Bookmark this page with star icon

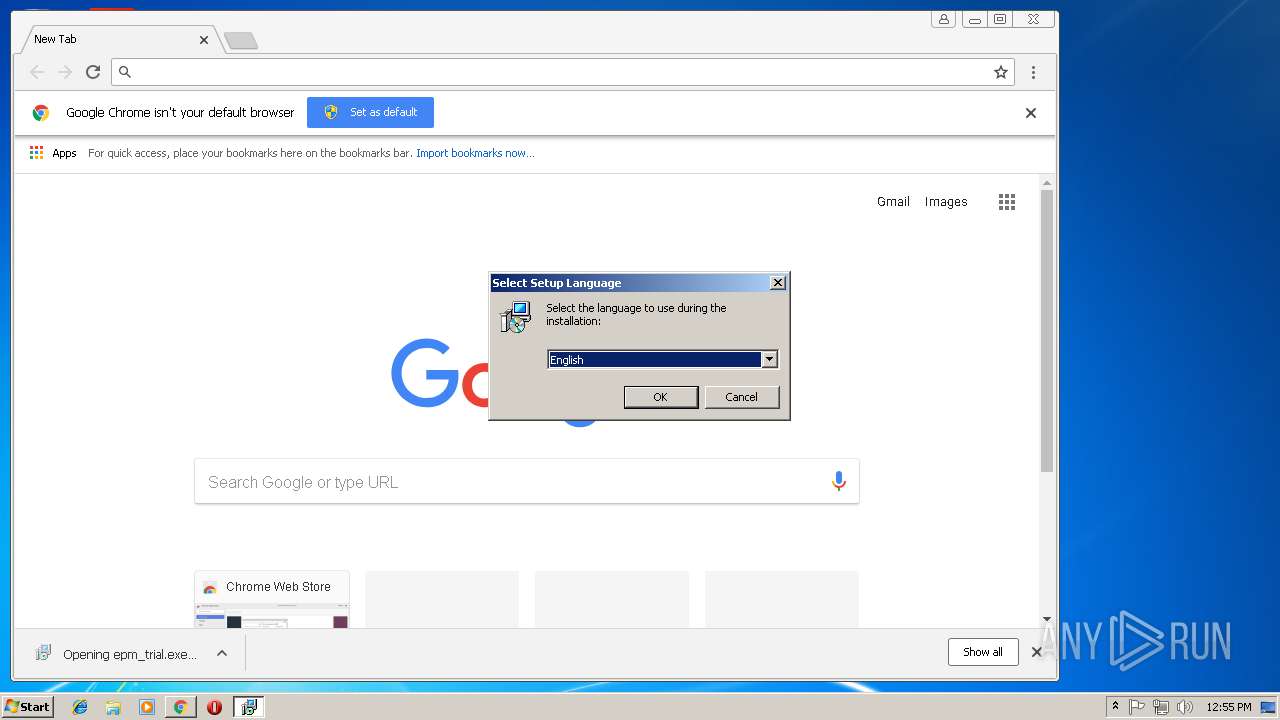click(x=1000, y=72)
